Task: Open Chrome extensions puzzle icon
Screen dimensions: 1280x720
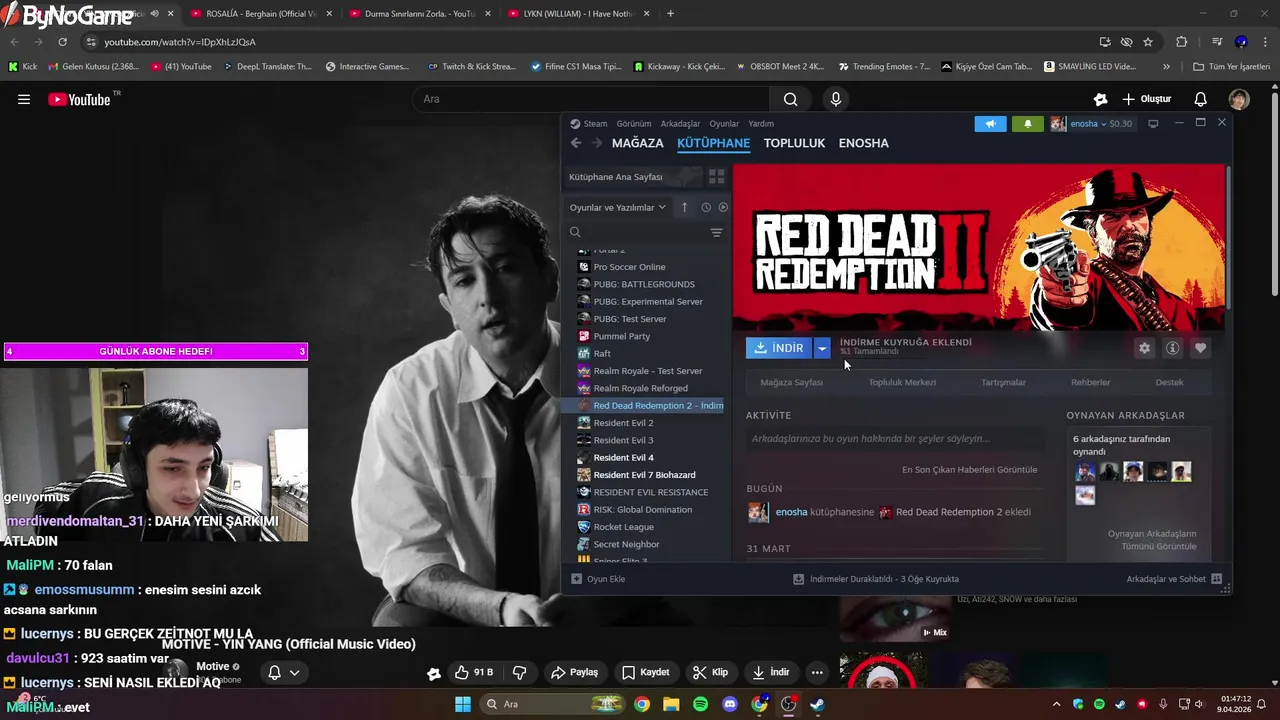Action: [x=1181, y=42]
